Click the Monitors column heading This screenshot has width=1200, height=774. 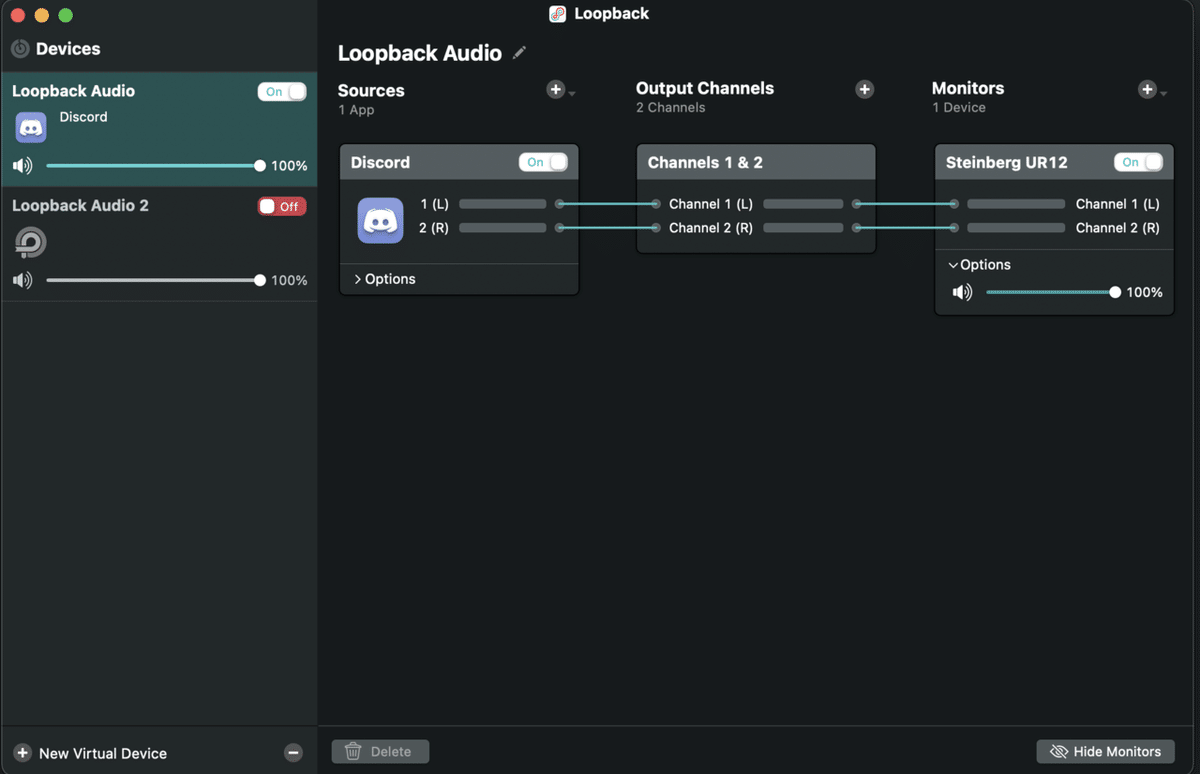(968, 88)
